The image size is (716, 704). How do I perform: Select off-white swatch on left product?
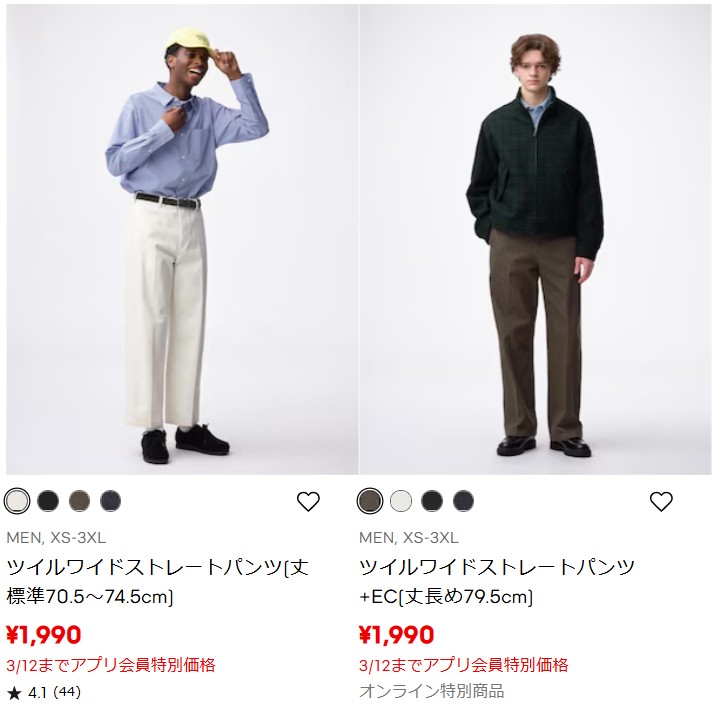pos(17,501)
